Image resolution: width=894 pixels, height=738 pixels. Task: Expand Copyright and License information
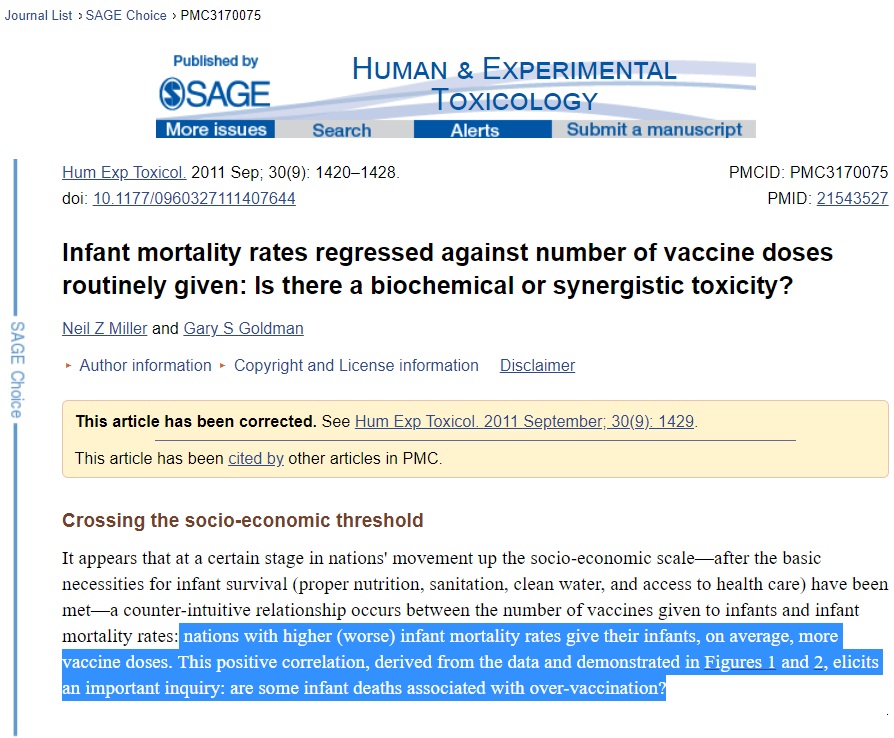point(356,365)
